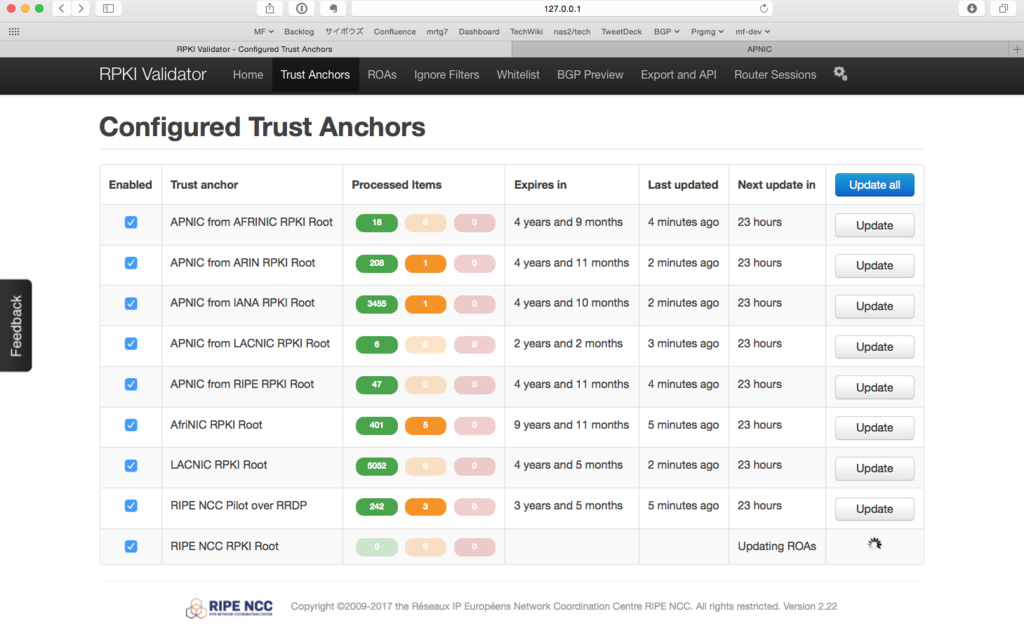Expand the MF bookmarks folder

tap(263, 31)
